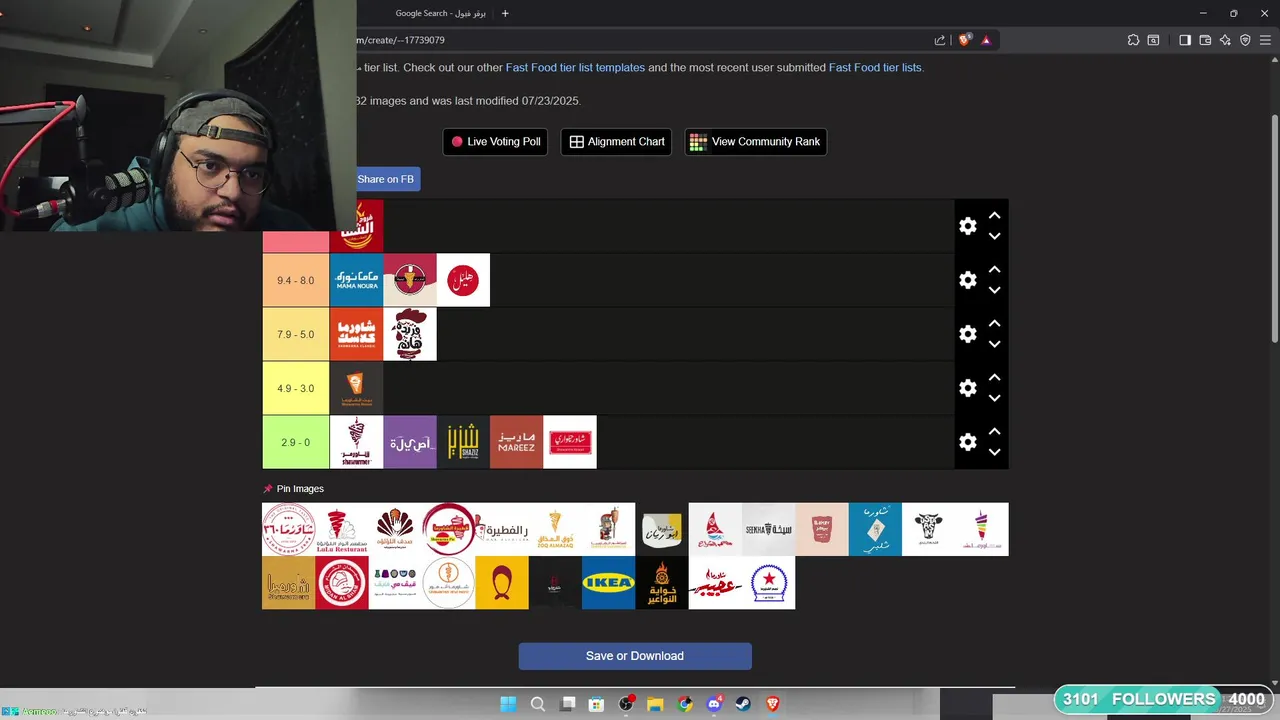Open Discord from the taskbar
Screen dimensions: 1280x720
click(x=714, y=704)
